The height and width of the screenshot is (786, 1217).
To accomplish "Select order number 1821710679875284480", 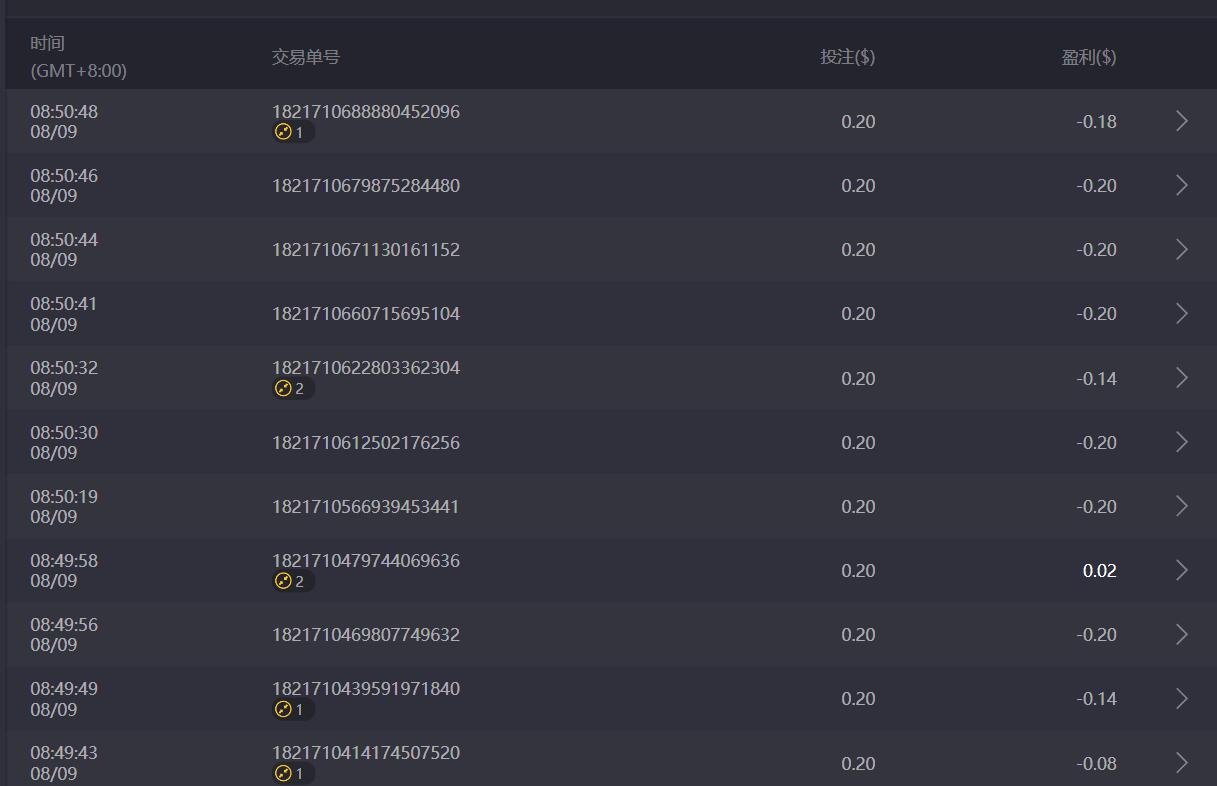I will (x=366, y=186).
